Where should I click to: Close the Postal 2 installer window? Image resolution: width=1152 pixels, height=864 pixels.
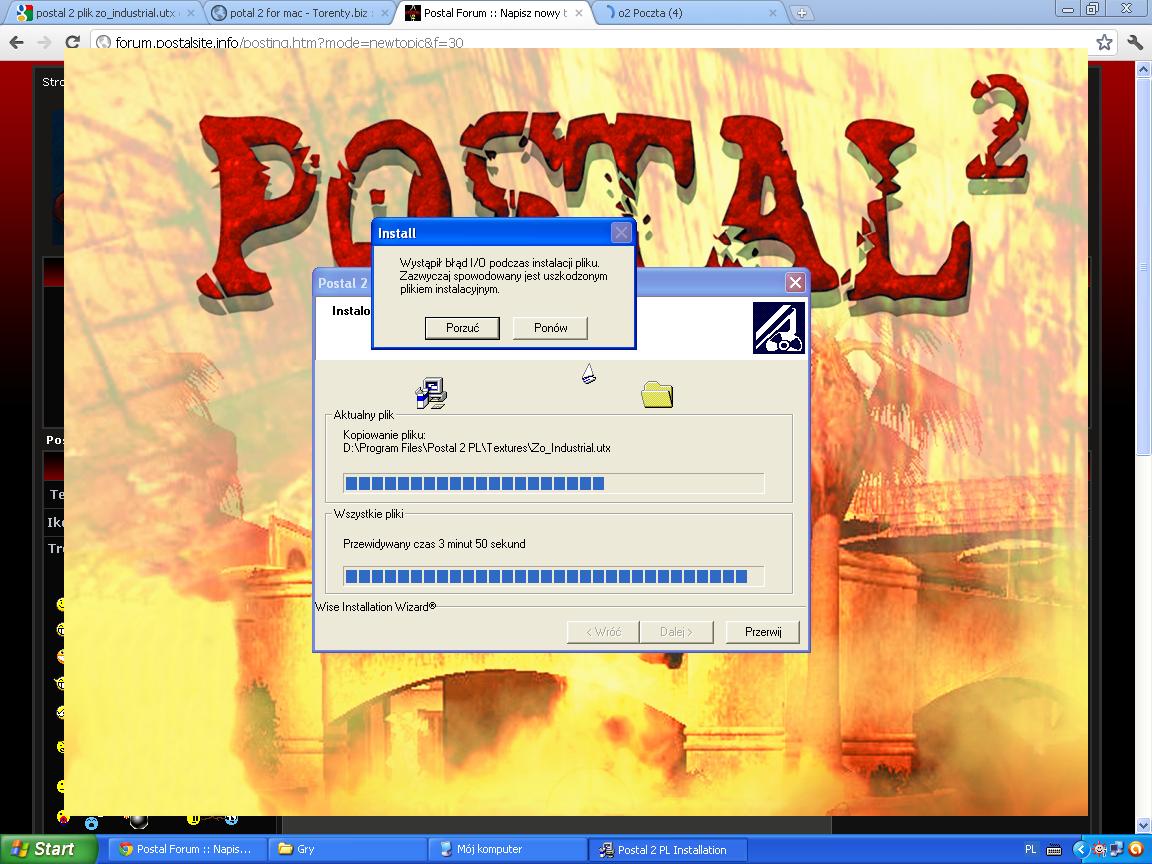coord(795,283)
